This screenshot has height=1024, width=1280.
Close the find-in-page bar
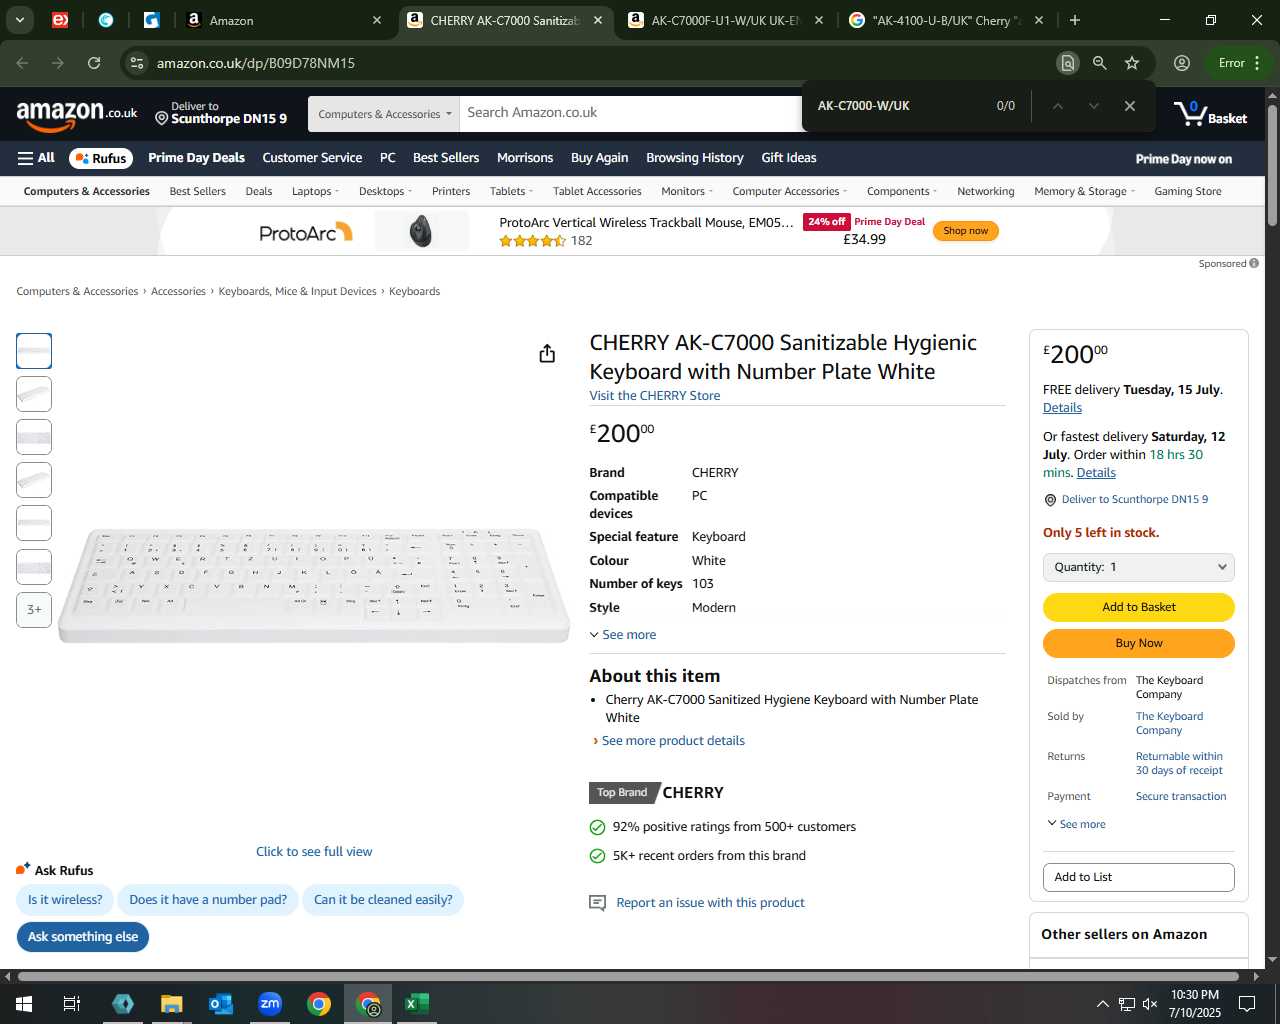pyautogui.click(x=1130, y=106)
